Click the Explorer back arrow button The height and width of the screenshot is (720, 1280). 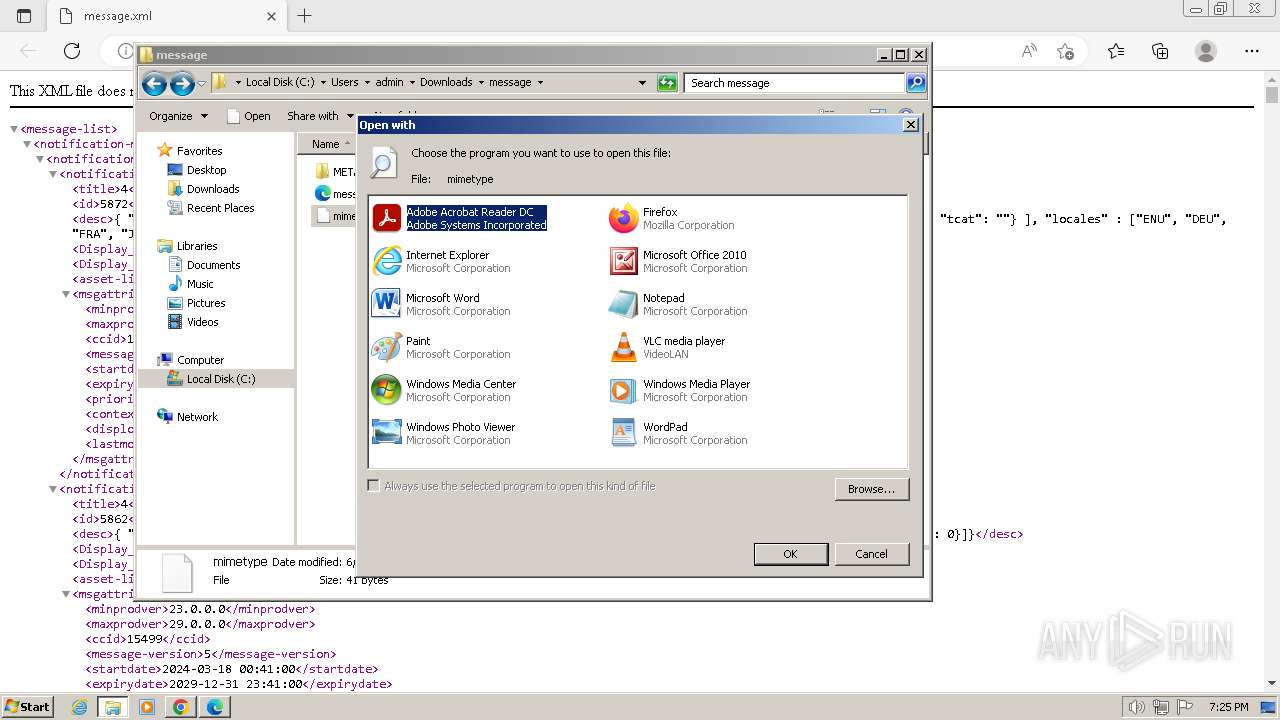[x=154, y=84]
